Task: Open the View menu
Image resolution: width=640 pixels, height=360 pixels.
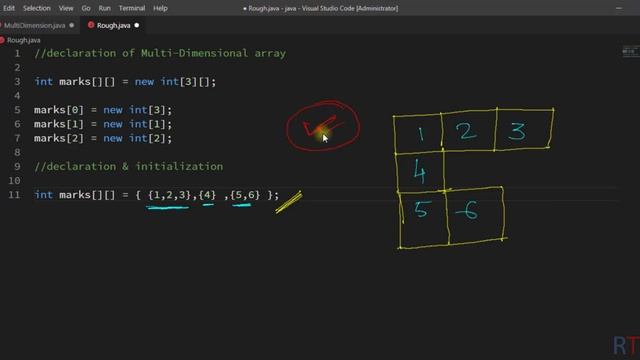Action: (66, 8)
